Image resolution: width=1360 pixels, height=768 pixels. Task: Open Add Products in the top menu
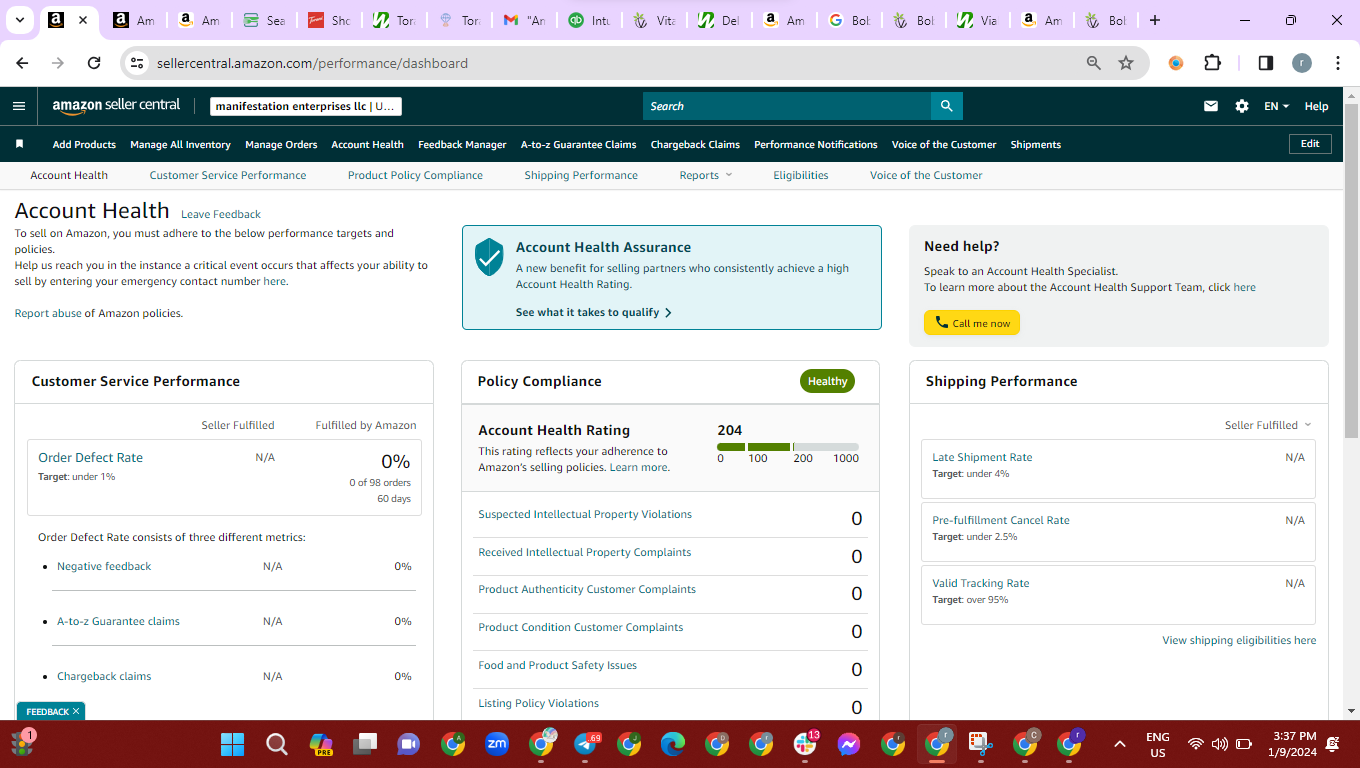pos(84,144)
